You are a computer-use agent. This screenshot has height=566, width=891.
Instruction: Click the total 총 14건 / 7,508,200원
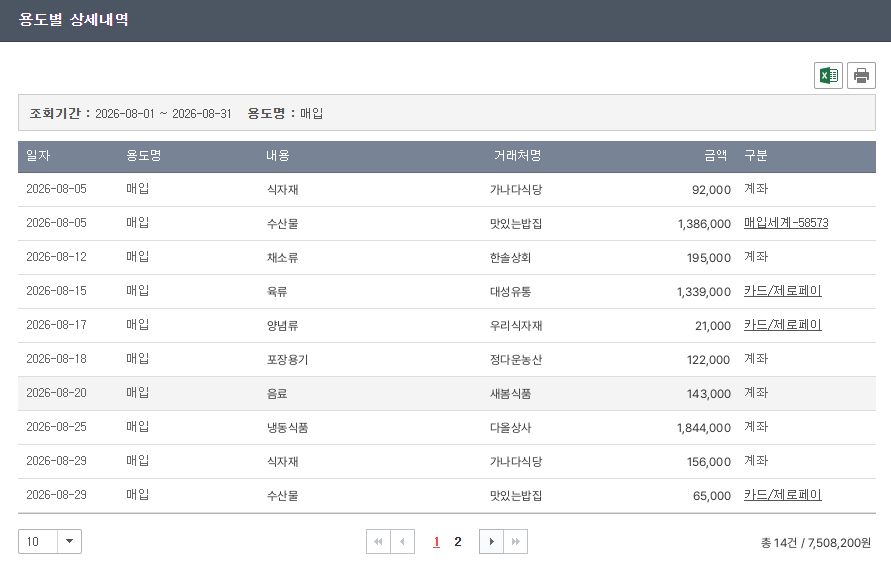pyautogui.click(x=815, y=543)
